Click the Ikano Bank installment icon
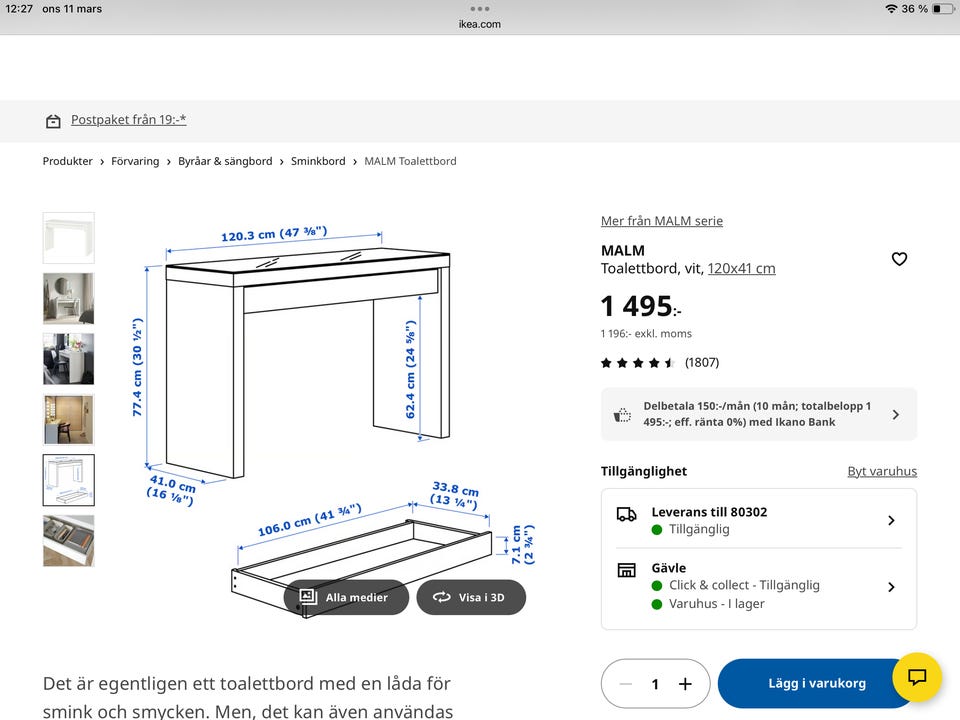This screenshot has width=960, height=720. [622, 414]
